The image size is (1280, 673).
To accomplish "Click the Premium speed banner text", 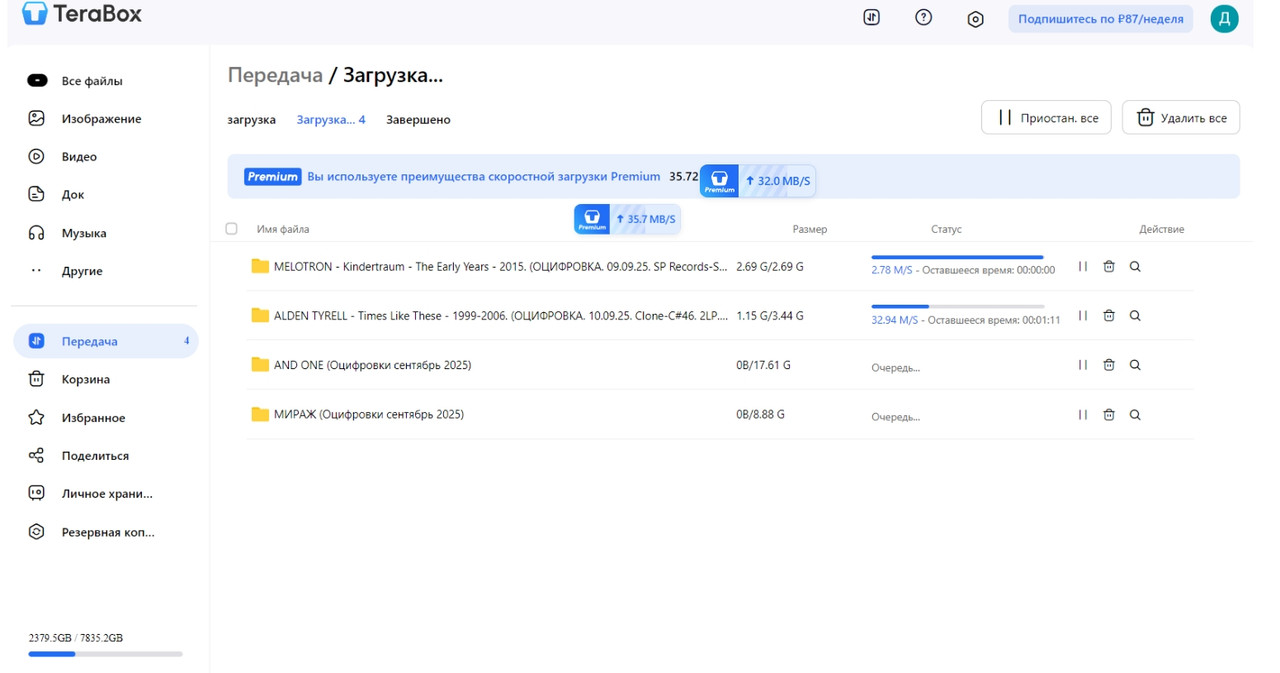I will point(484,177).
